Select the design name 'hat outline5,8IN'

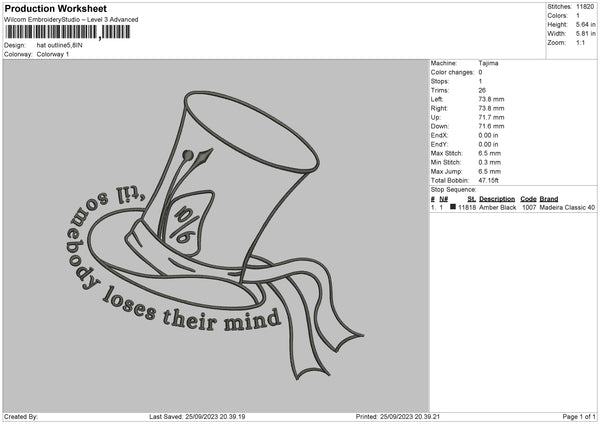click(x=59, y=45)
